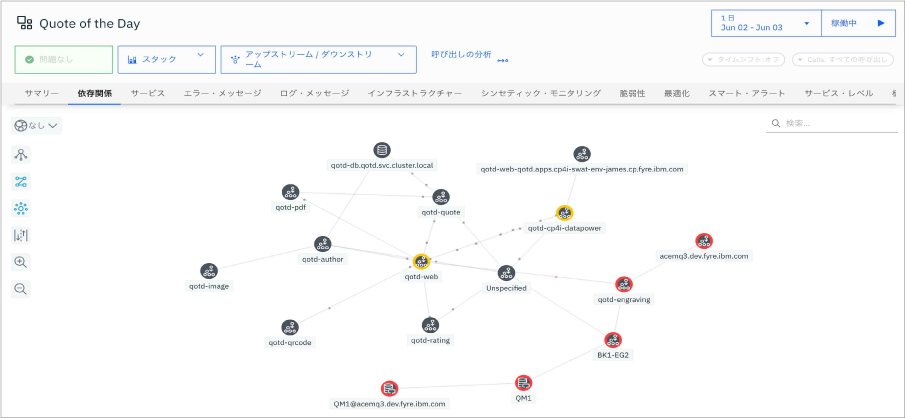Switch to the サービス tab
This screenshot has height=418, width=905.
[x=148, y=93]
